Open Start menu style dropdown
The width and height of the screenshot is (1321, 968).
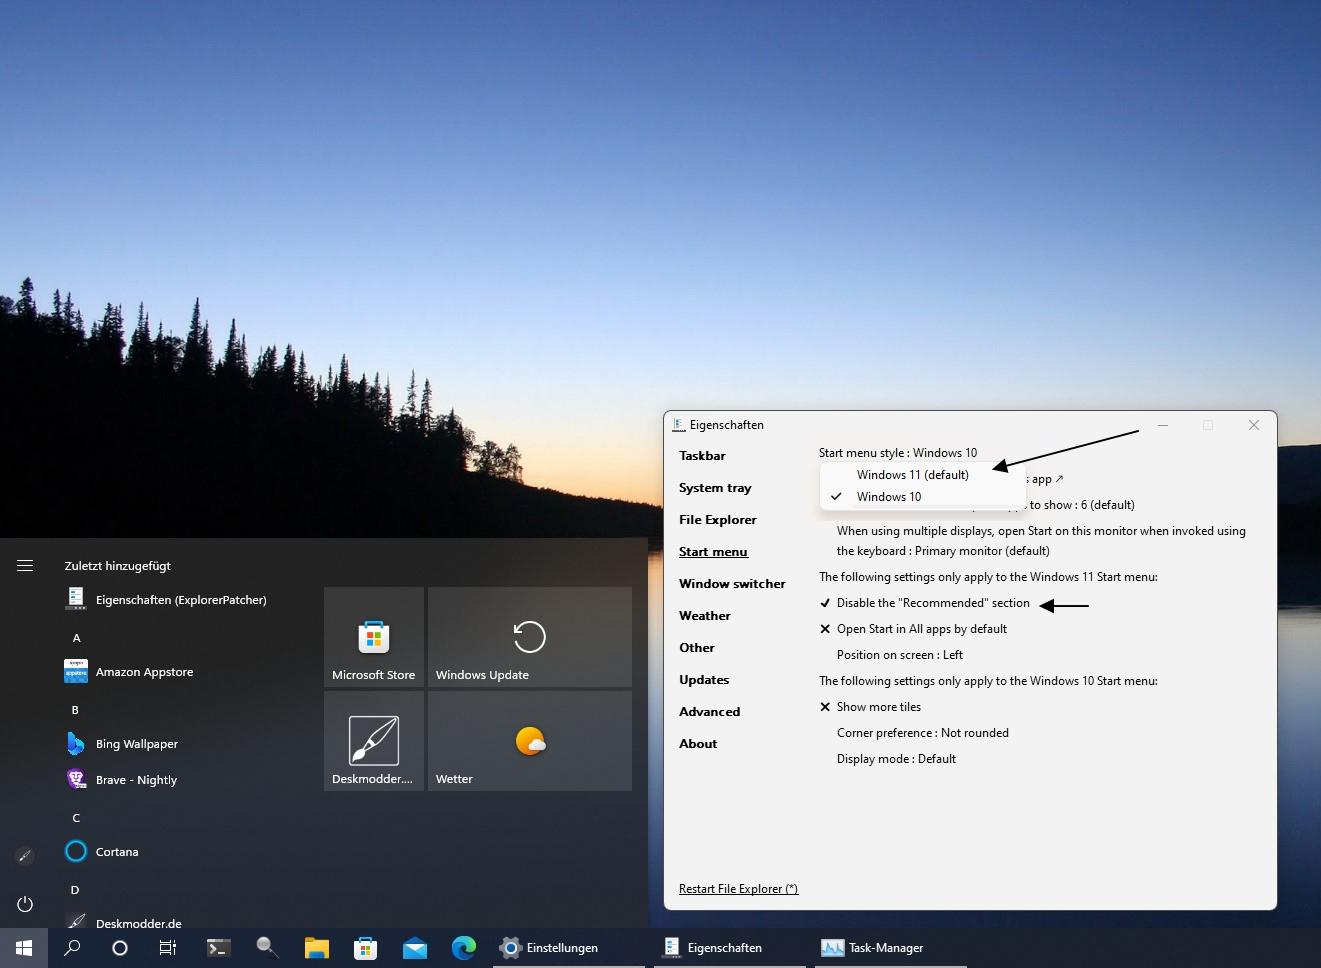click(x=898, y=453)
